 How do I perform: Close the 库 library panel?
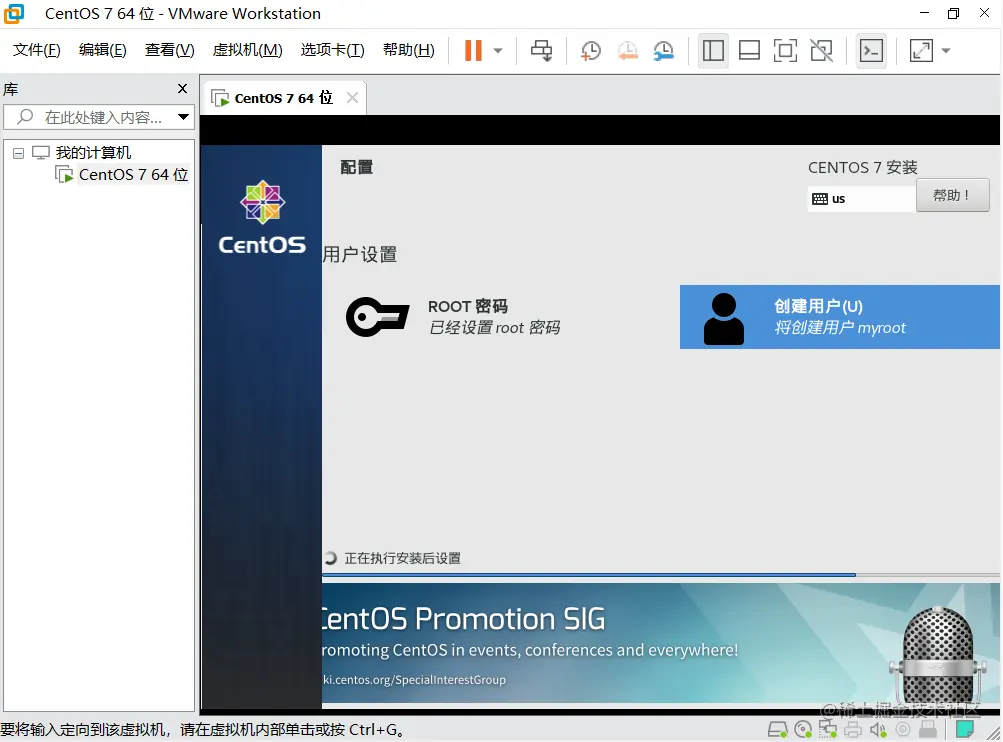point(182,88)
